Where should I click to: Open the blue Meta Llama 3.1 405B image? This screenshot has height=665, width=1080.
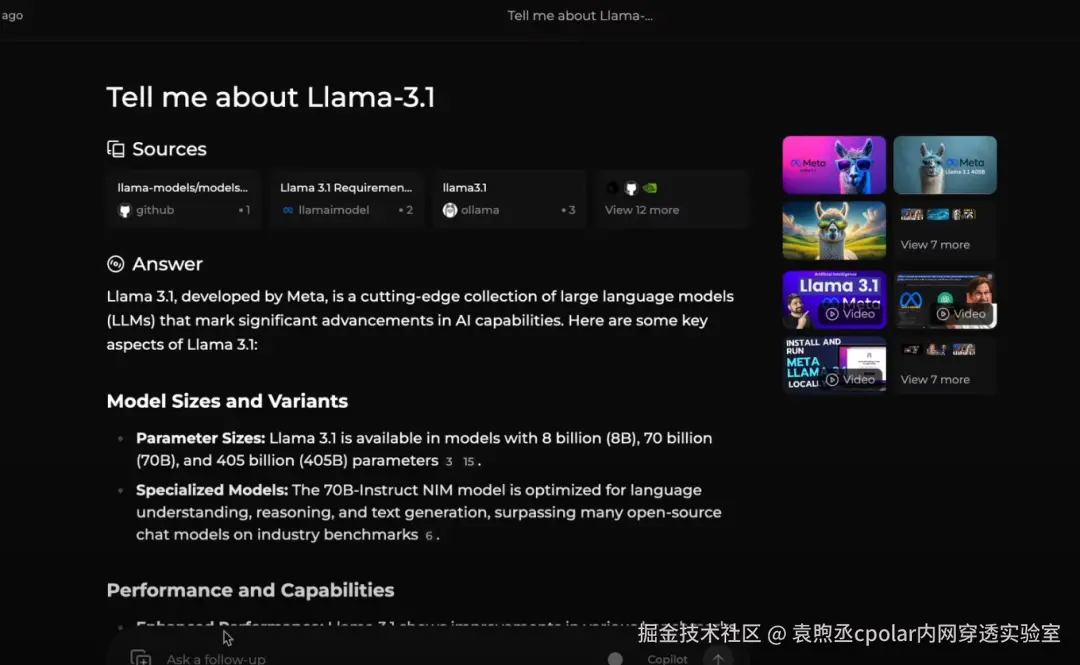tap(945, 165)
